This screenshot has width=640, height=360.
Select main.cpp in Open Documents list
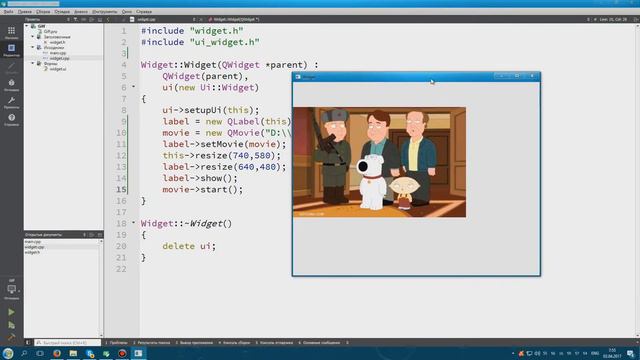coord(33,242)
